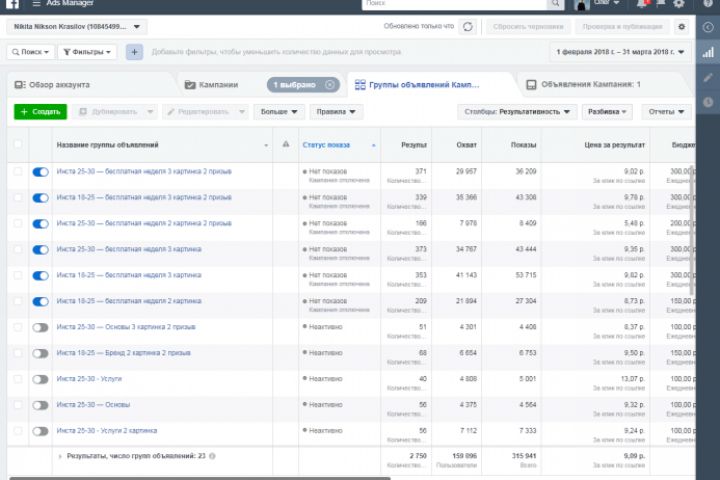Enable the 'Инста 25-30 - Услуги 2 картинка' toggle
Viewport: 720px width, 480px height.
pyautogui.click(x=40, y=431)
